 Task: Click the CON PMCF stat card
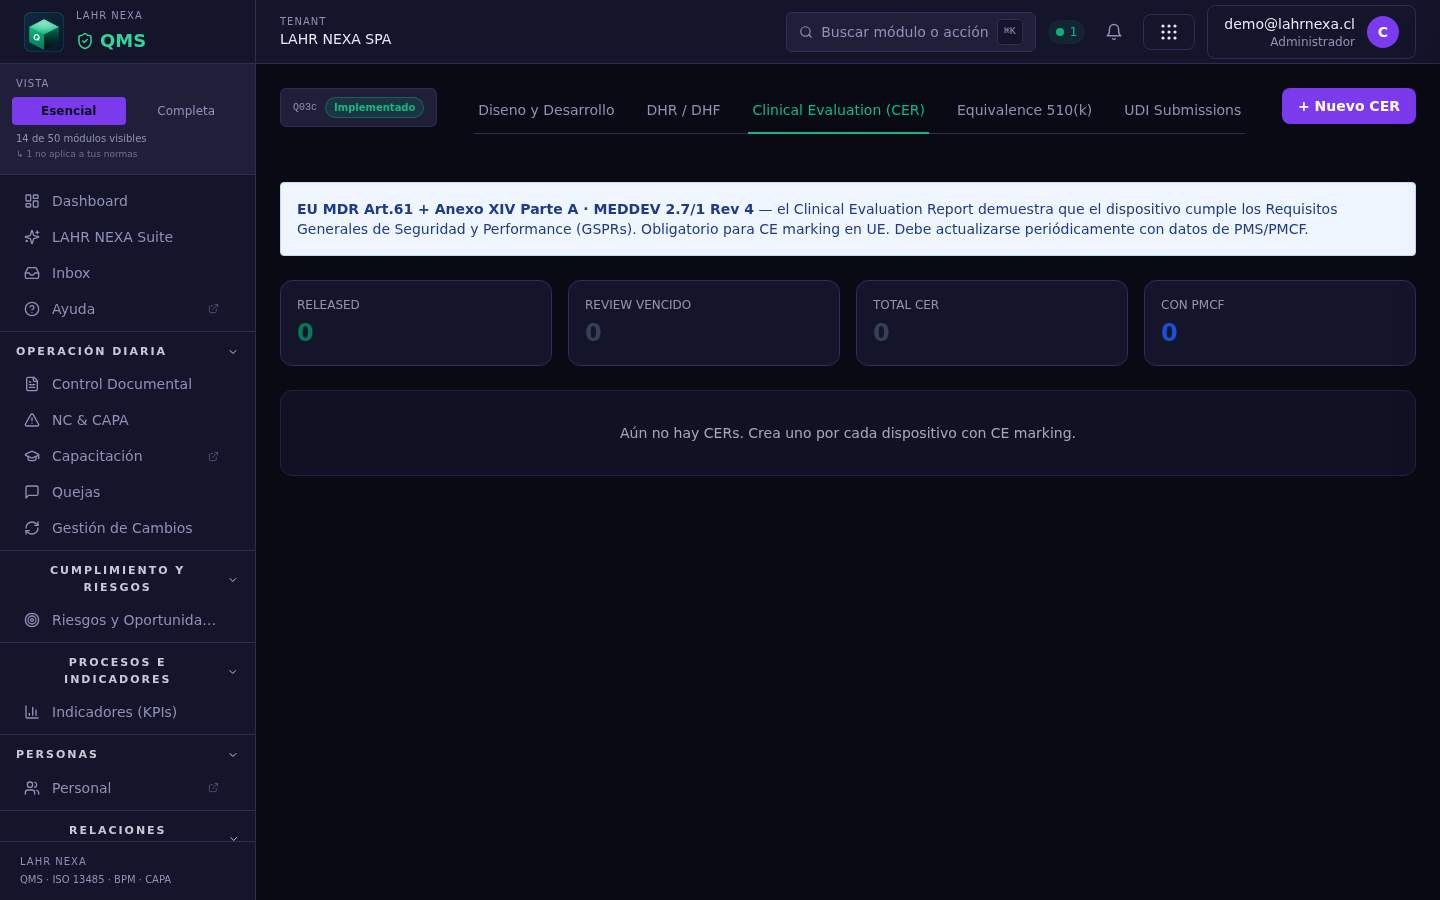pyautogui.click(x=1280, y=323)
